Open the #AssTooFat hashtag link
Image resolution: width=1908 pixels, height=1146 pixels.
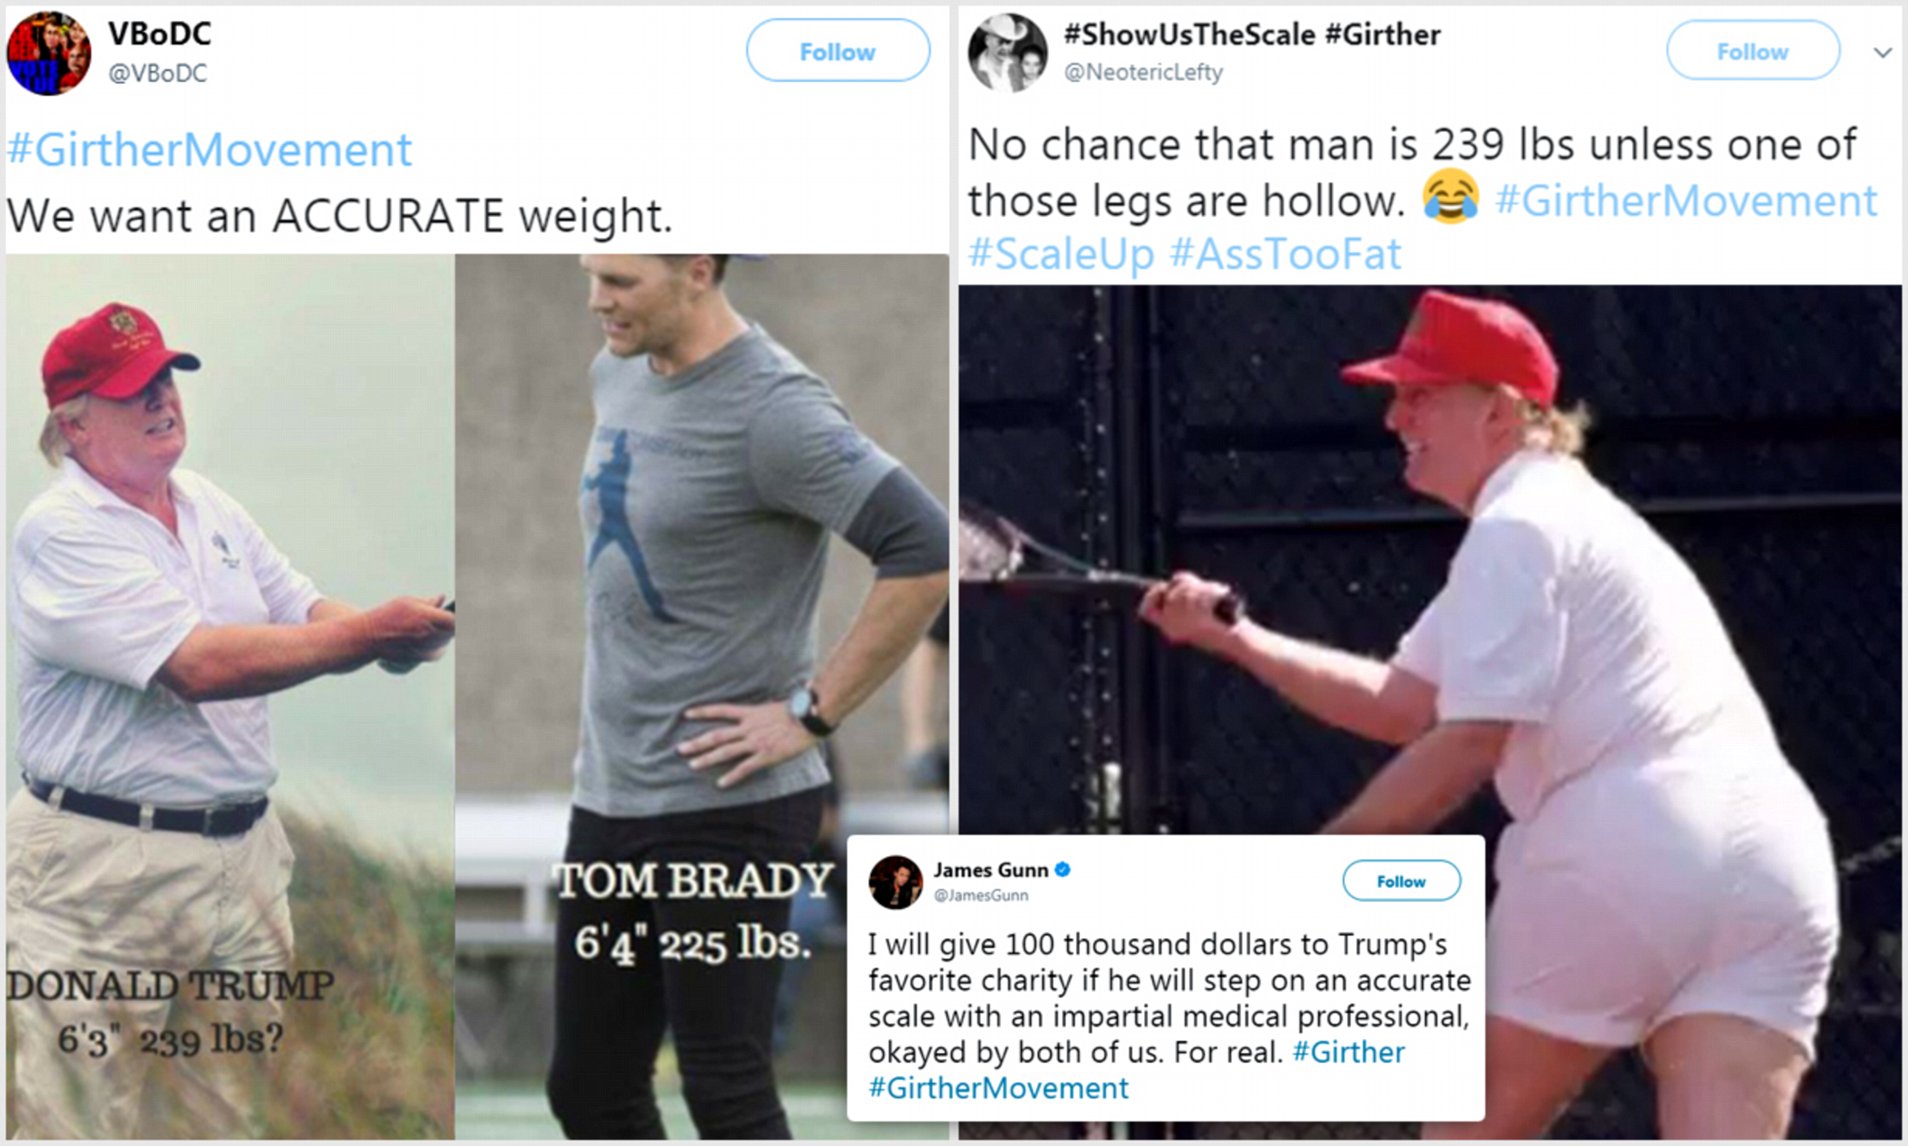point(1285,254)
